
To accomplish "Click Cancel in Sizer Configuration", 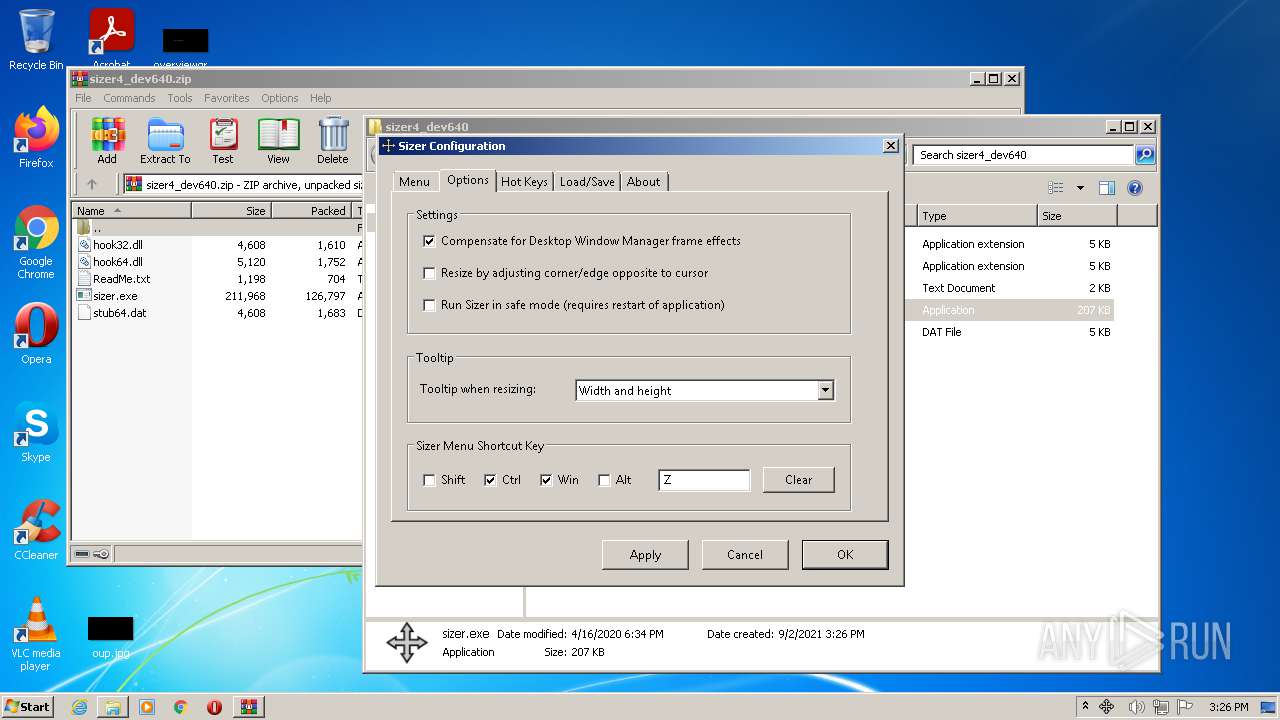I will click(745, 555).
